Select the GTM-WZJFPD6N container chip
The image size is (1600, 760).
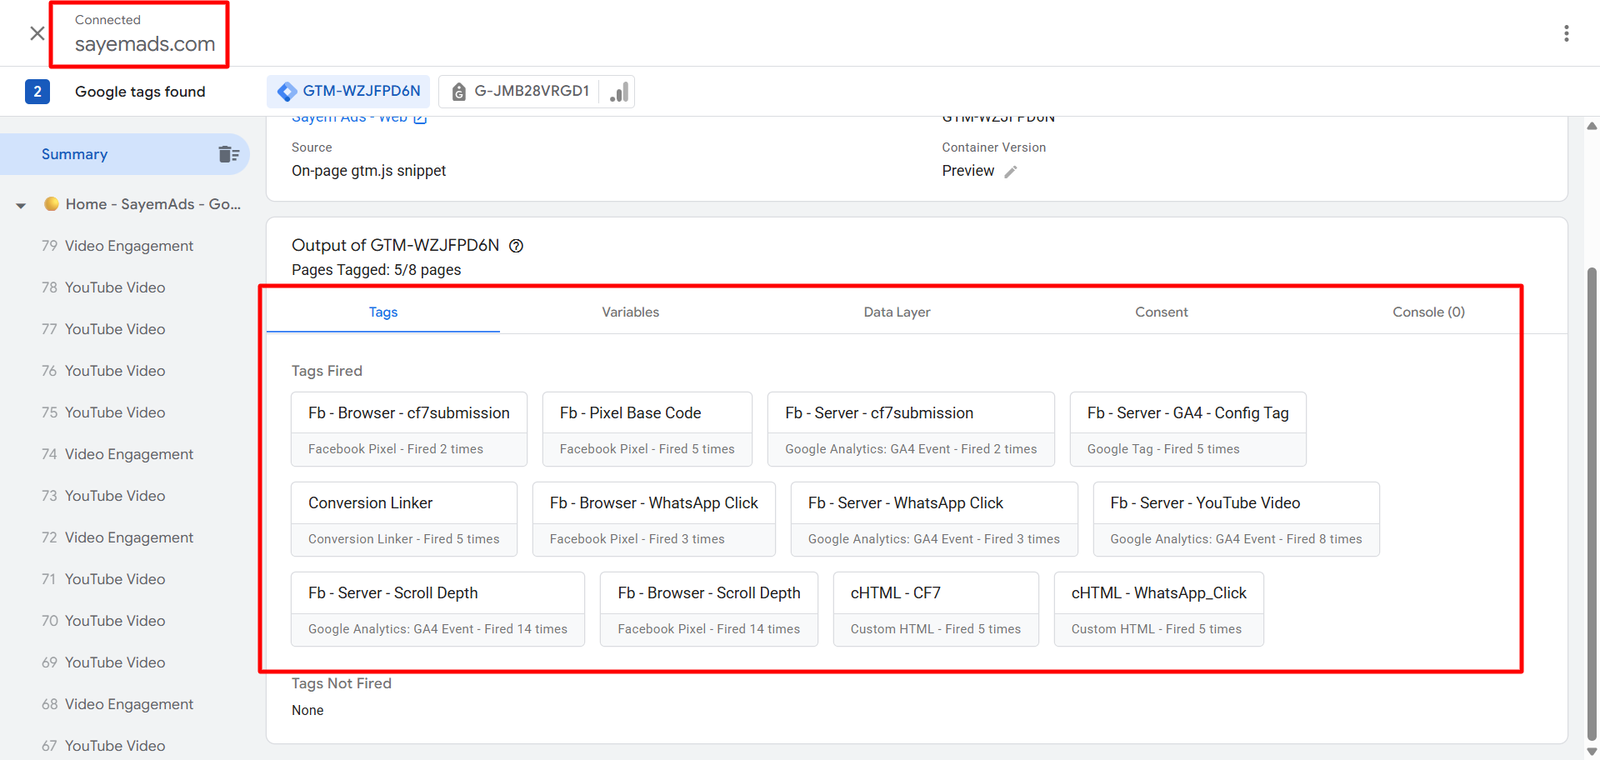[x=349, y=91]
